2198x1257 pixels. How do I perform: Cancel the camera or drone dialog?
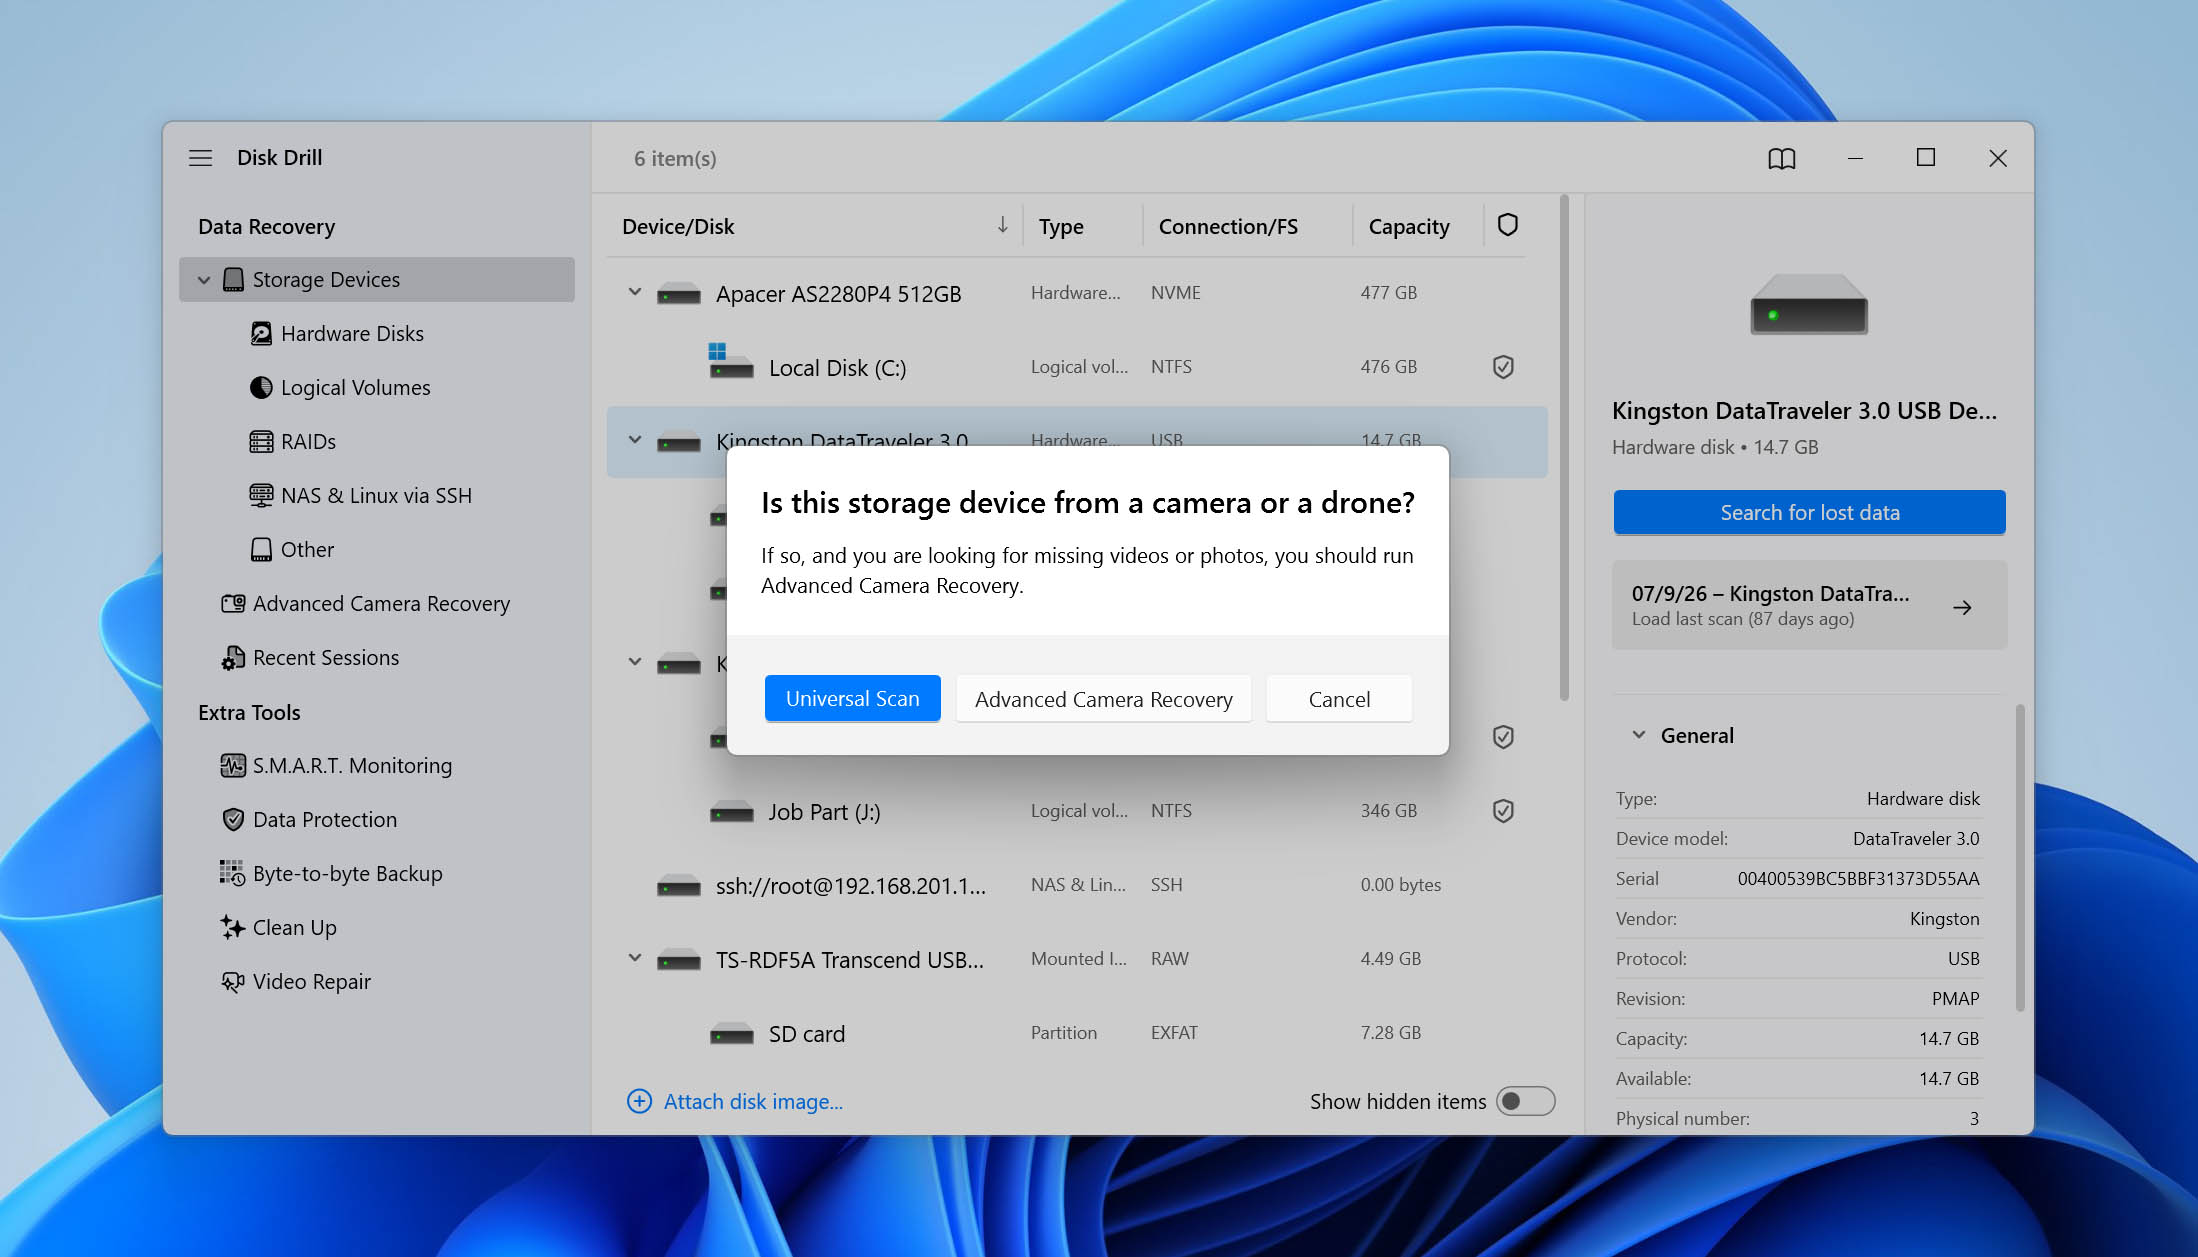click(x=1339, y=699)
